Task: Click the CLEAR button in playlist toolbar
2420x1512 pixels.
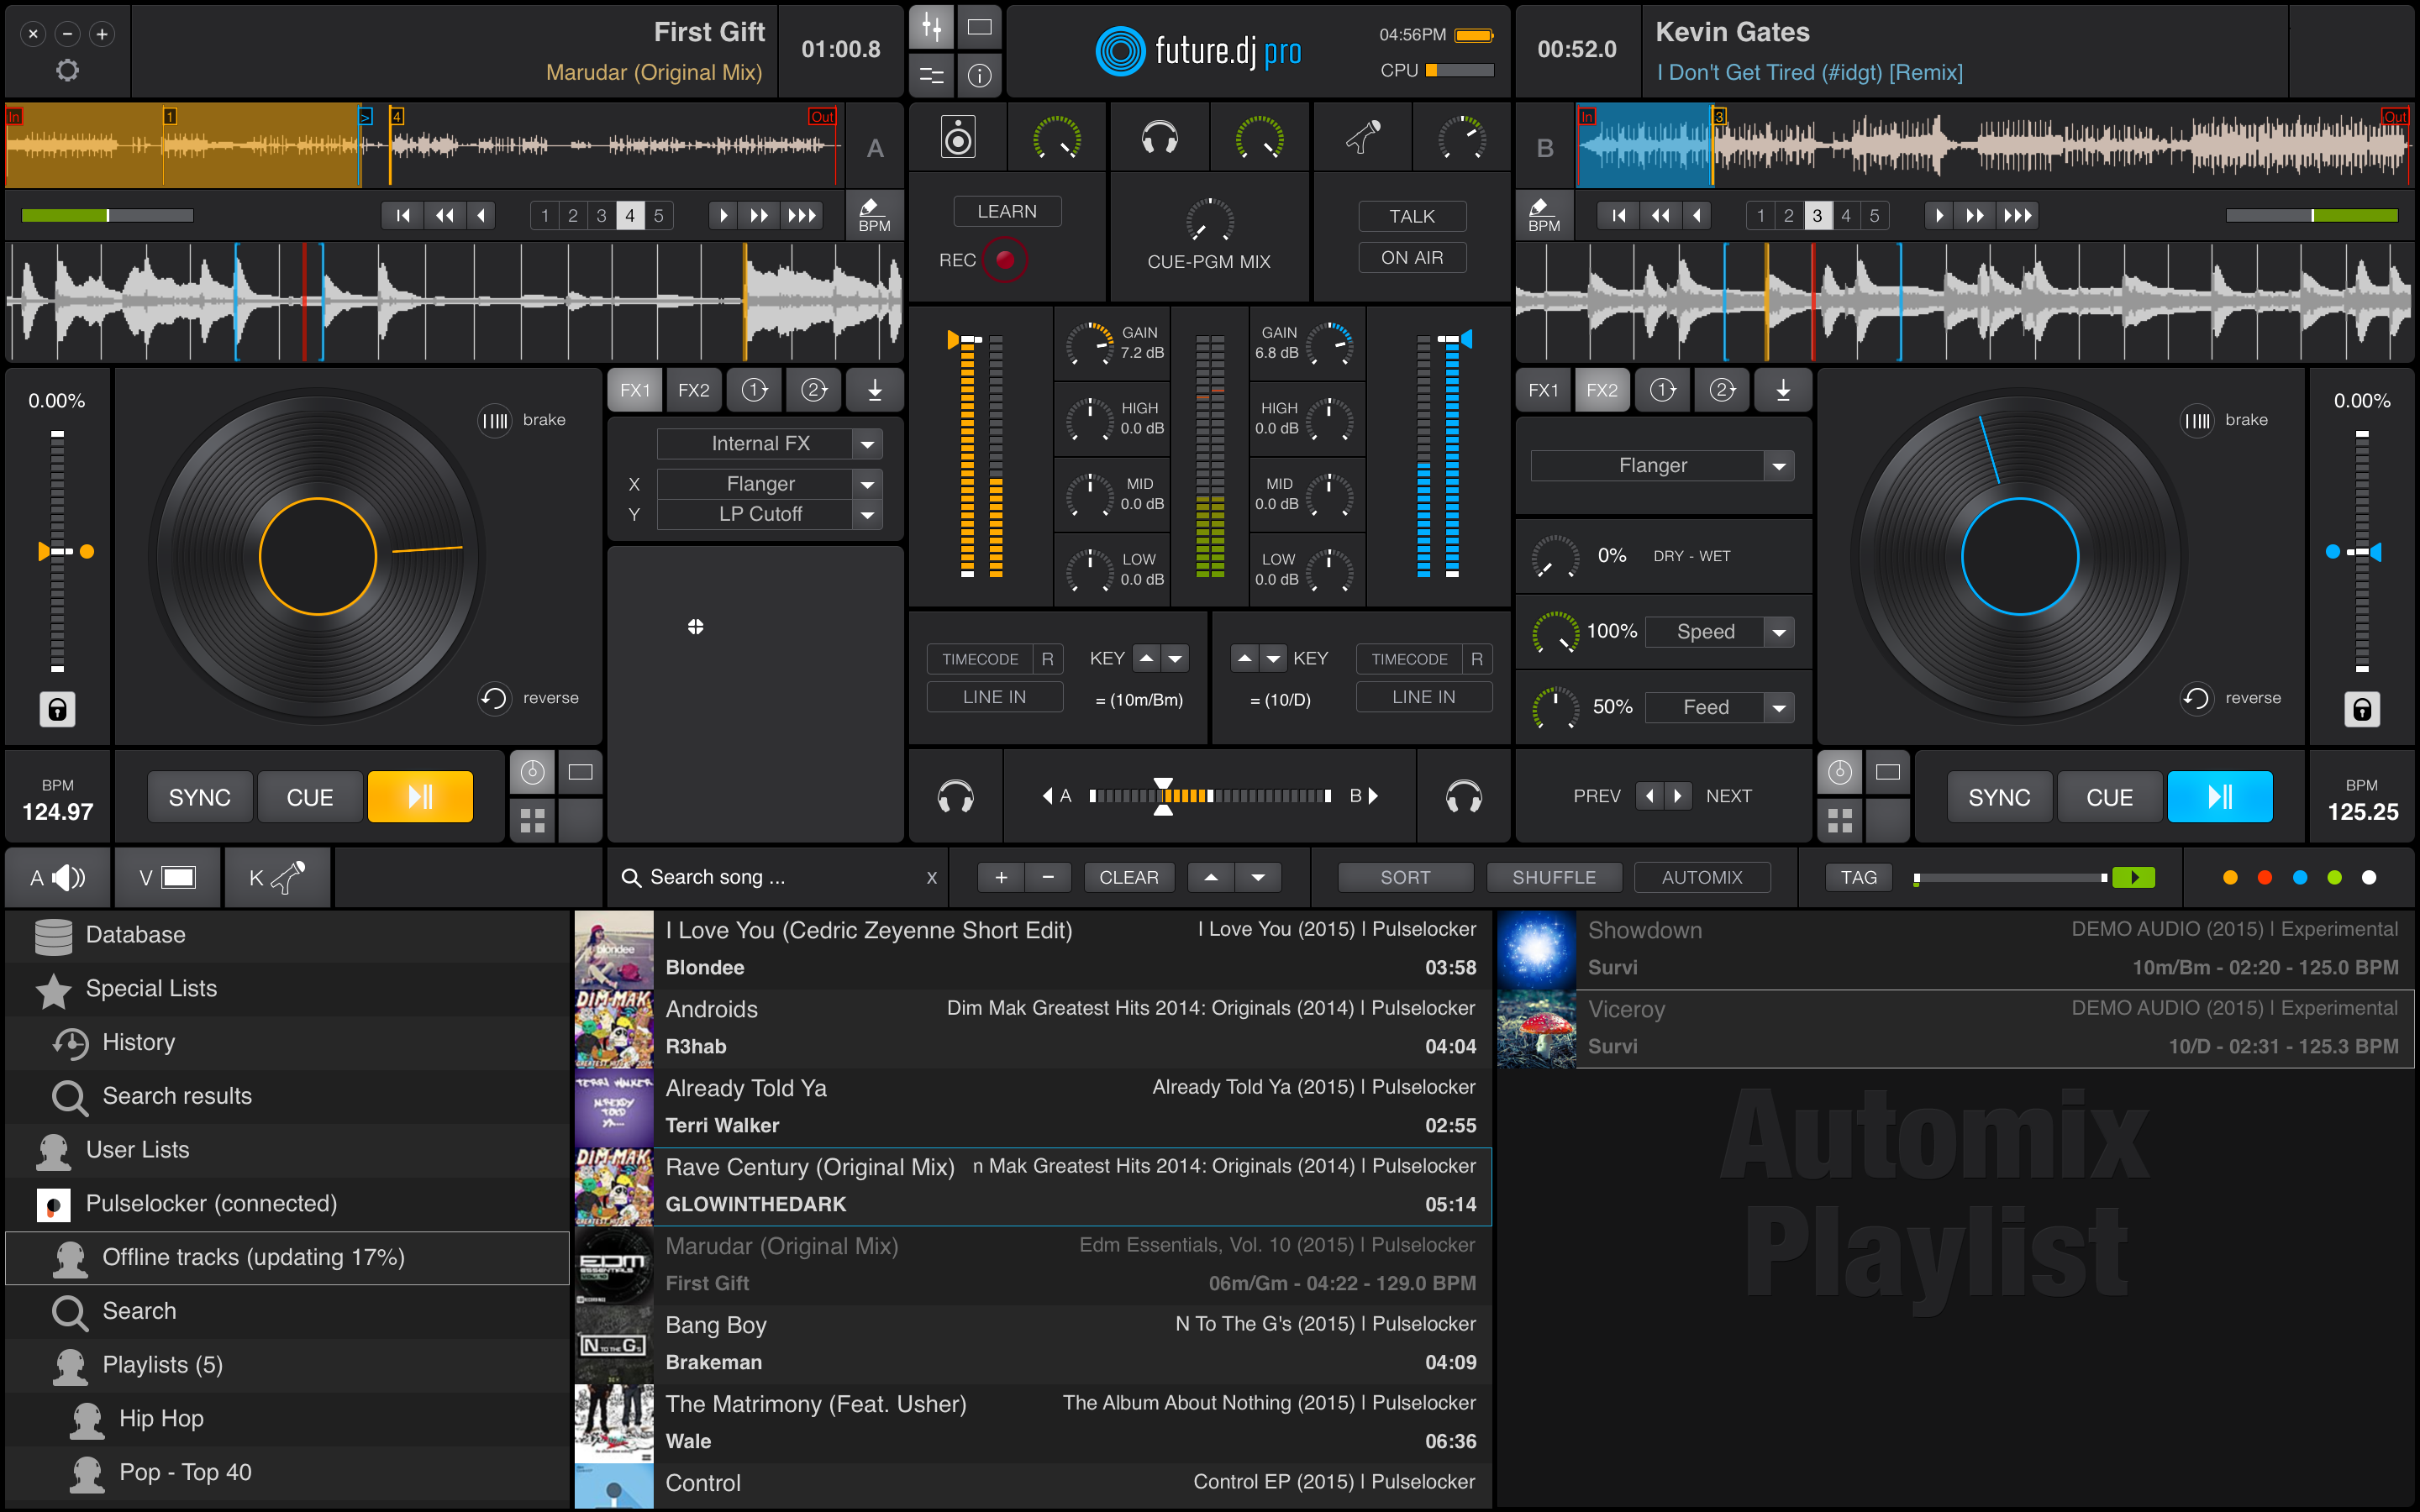Action: [1128, 876]
